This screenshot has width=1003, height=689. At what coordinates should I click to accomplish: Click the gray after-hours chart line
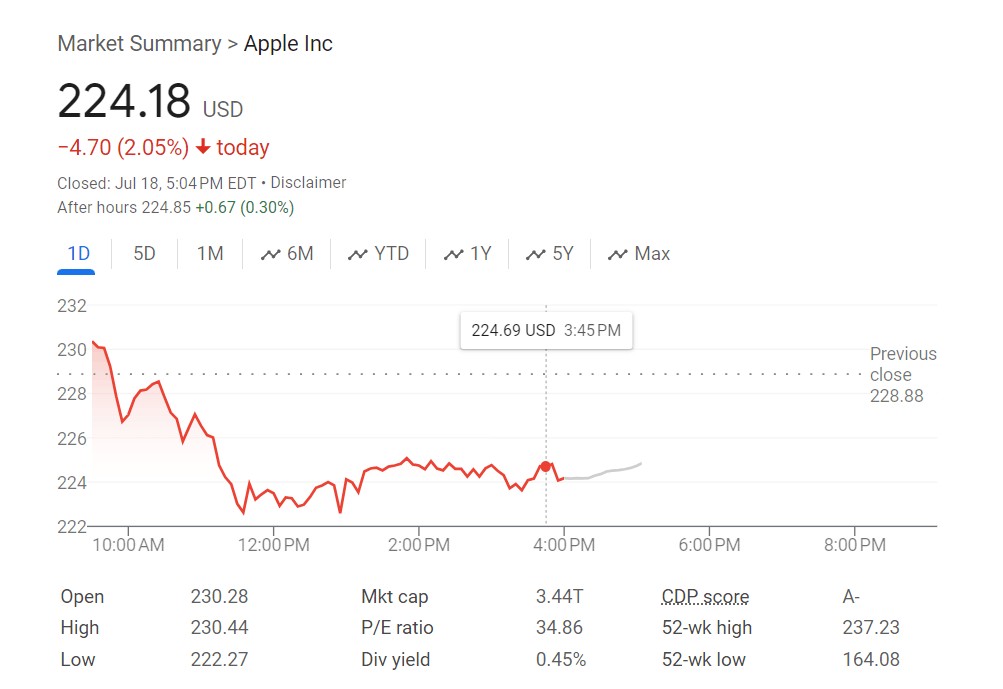click(610, 471)
